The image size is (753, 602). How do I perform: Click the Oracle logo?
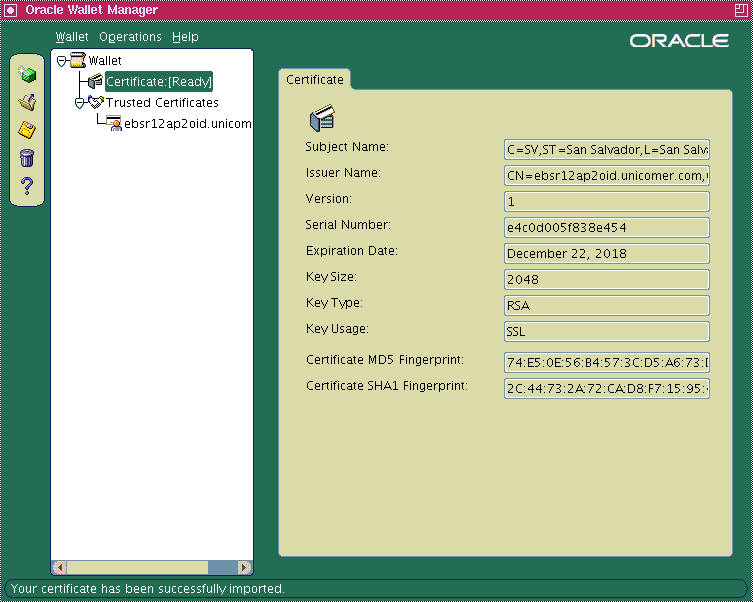click(679, 41)
